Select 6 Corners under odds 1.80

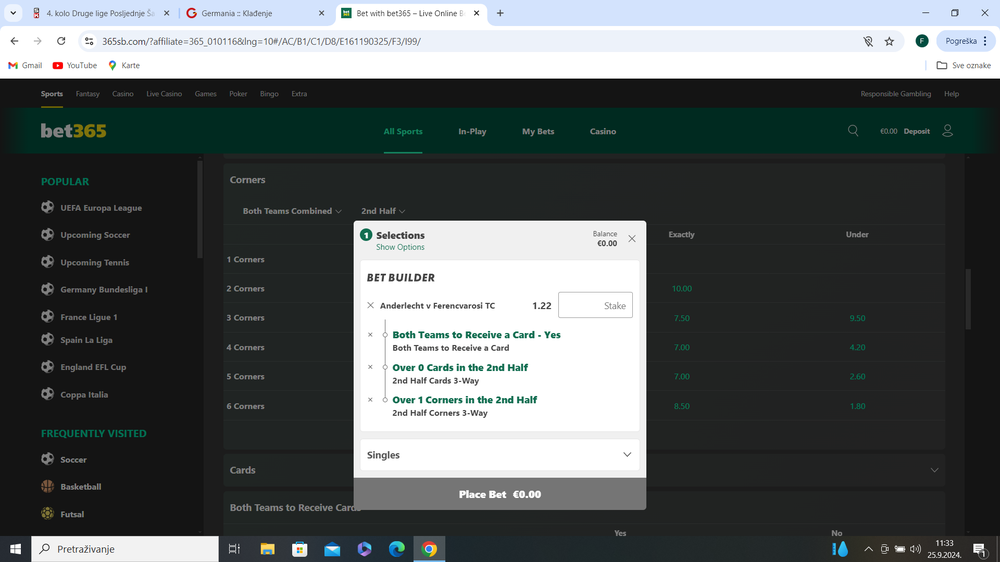(857, 406)
